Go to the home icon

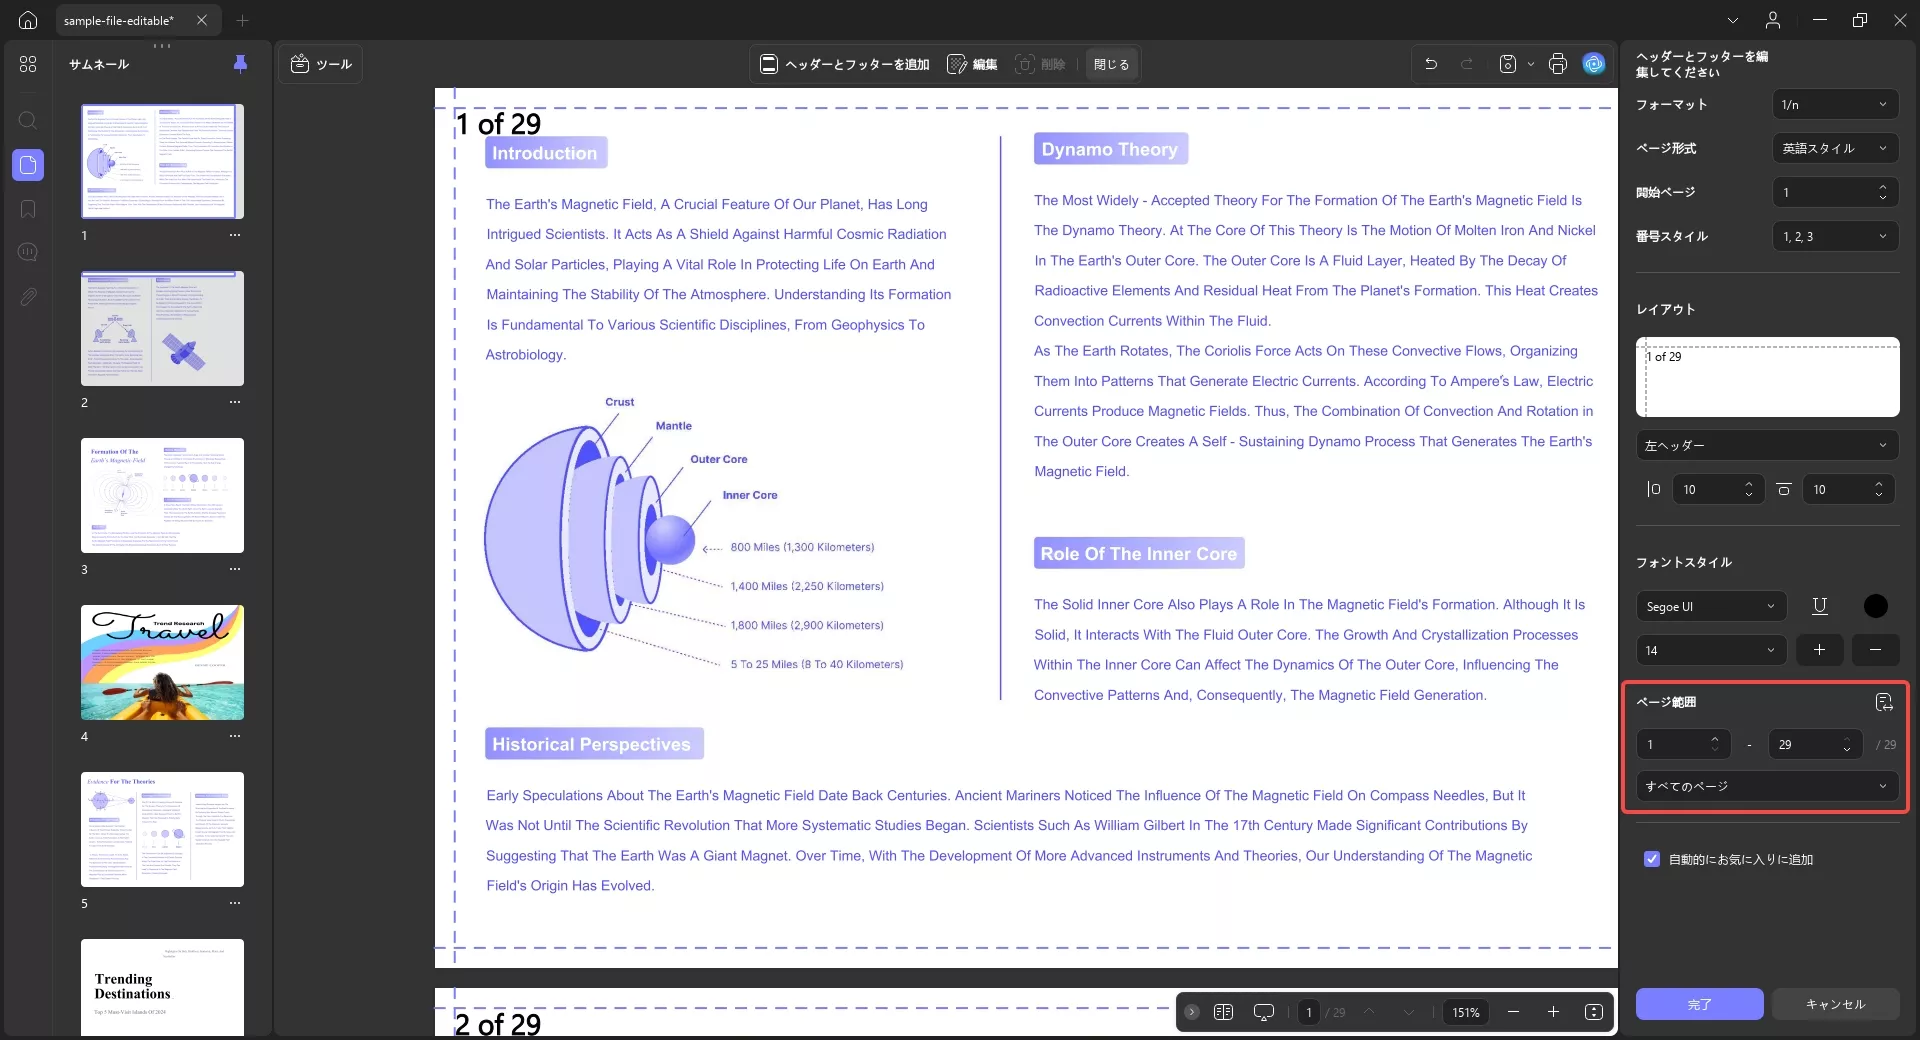click(x=28, y=20)
